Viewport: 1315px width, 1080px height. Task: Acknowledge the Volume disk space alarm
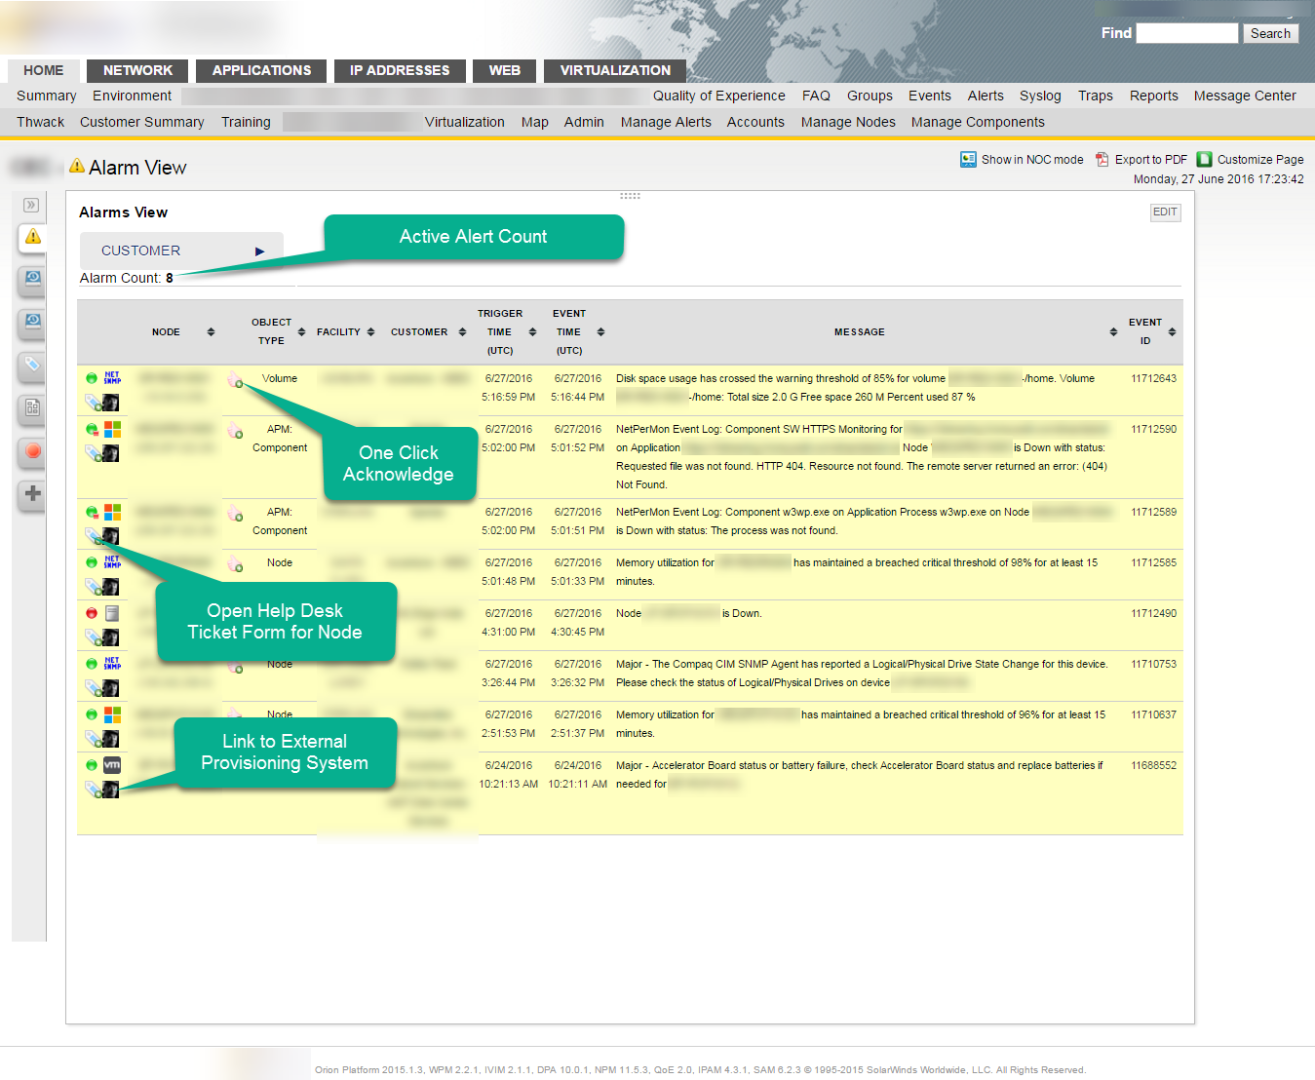[235, 380]
